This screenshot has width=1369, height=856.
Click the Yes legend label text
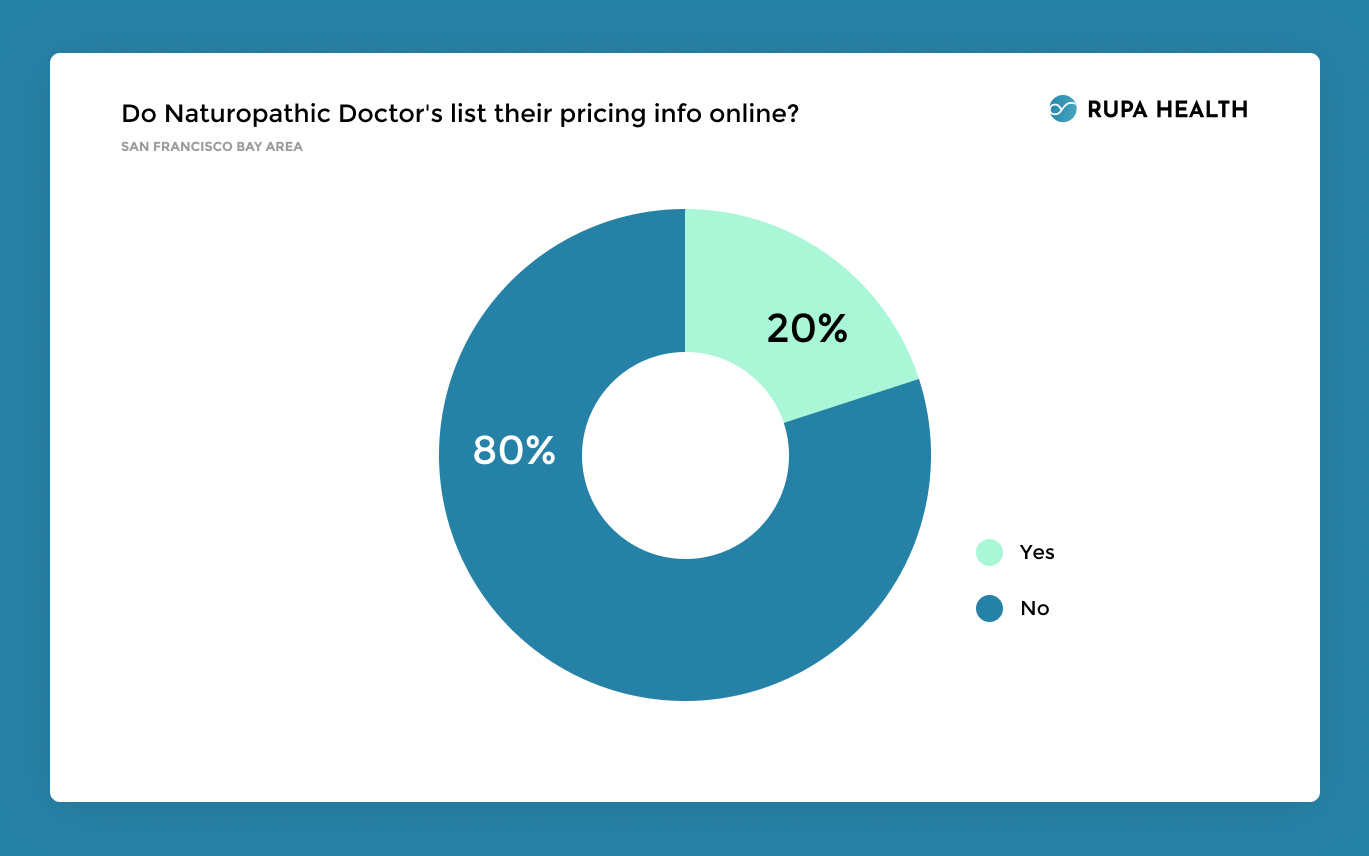point(1037,552)
